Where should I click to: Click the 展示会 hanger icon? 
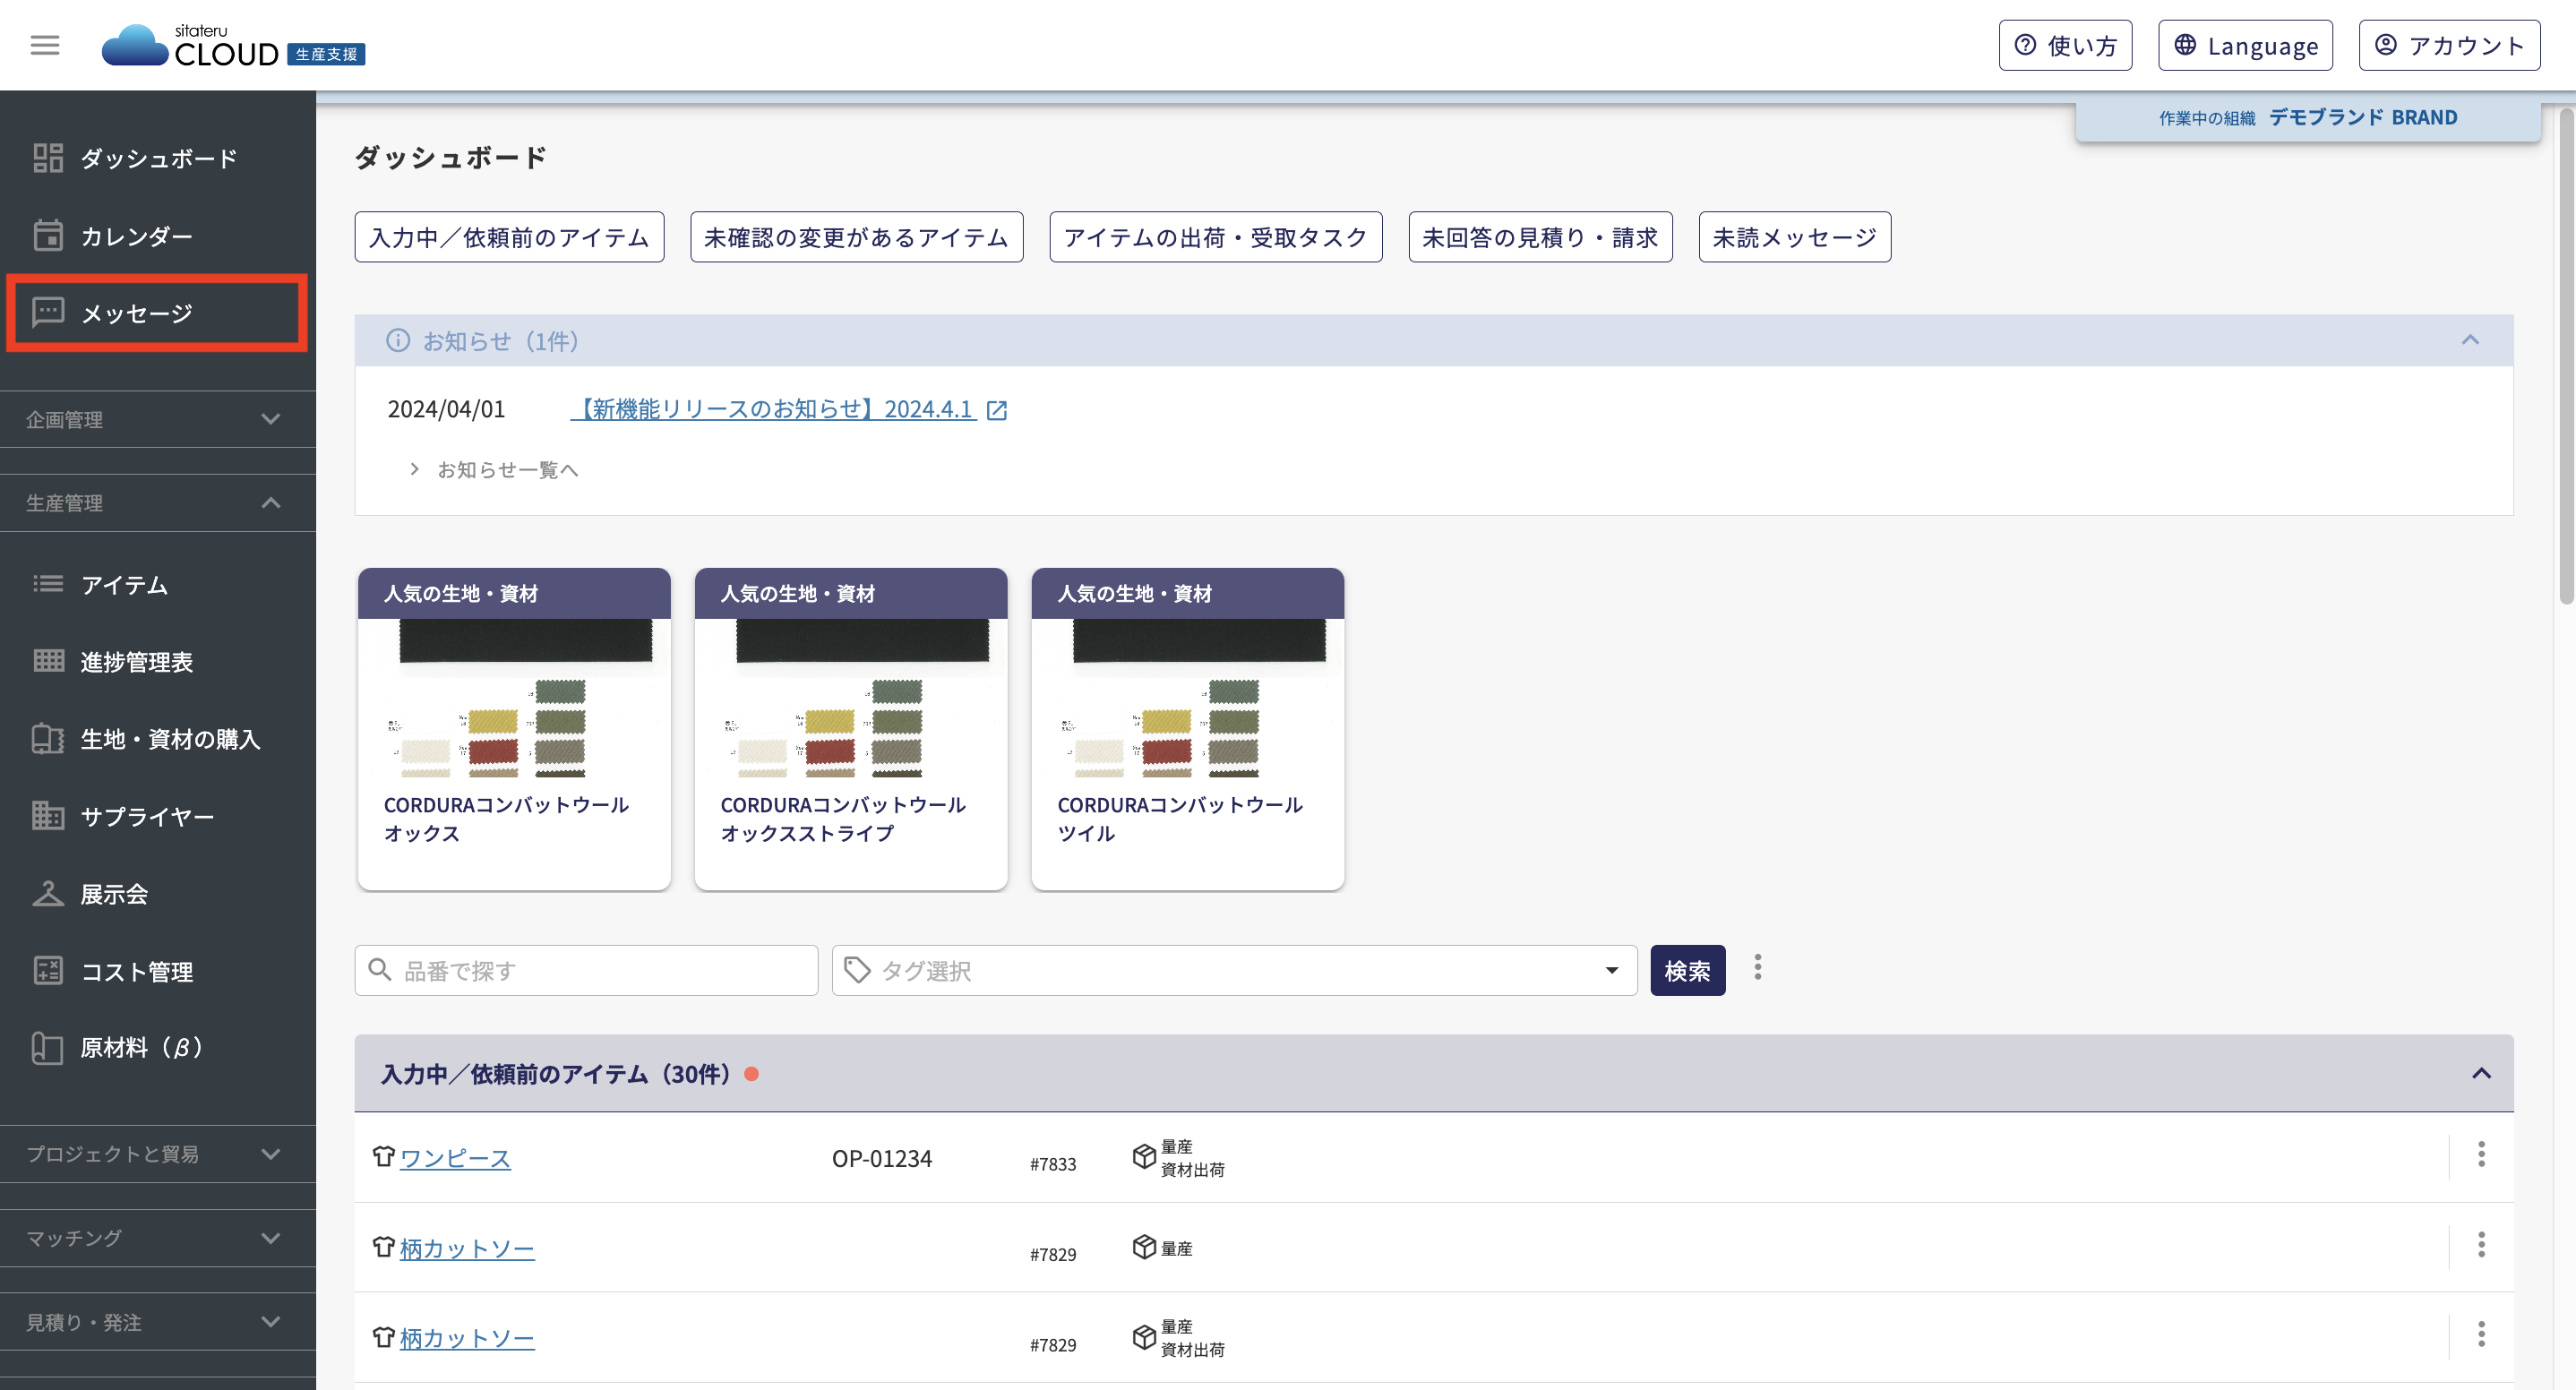[x=47, y=893]
